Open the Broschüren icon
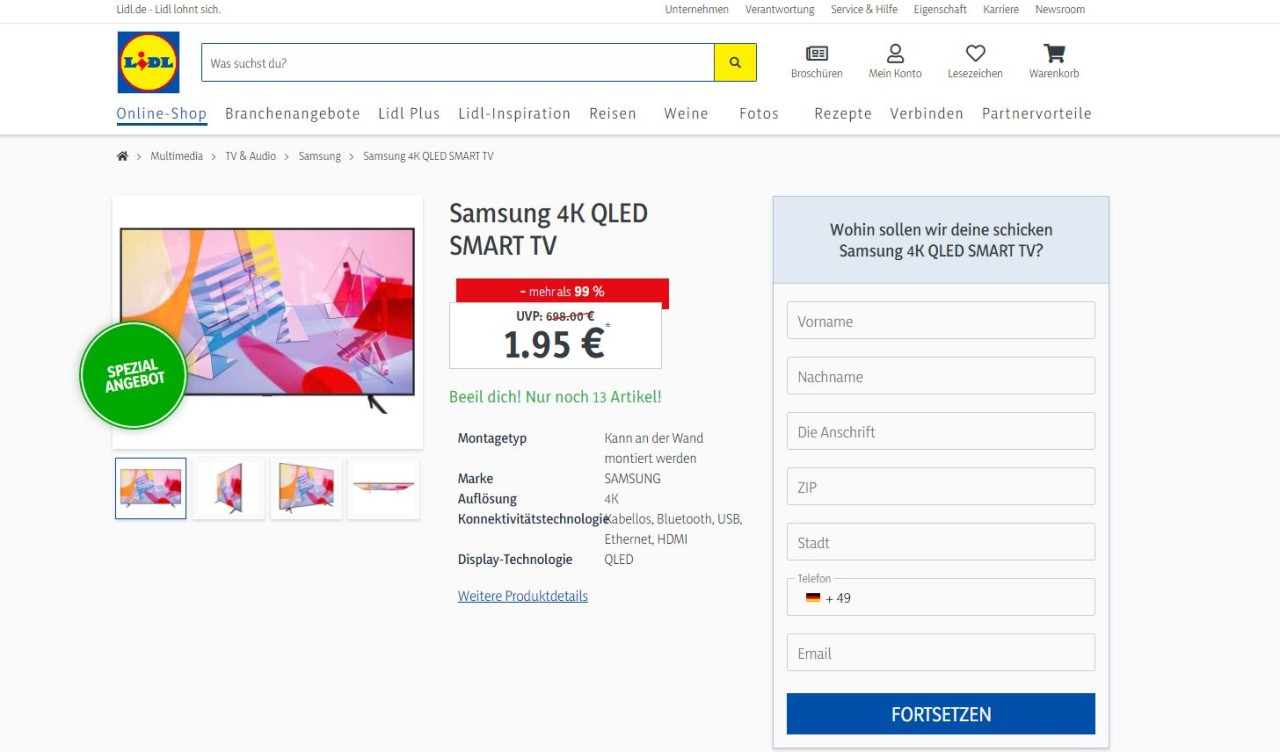 817,53
